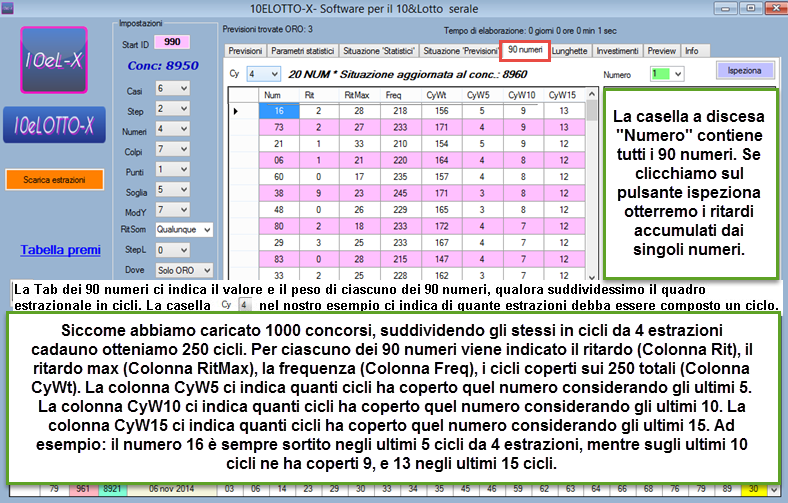Image resolution: width=788 pixels, height=503 pixels.
Task: Open the Preview tab
Action: pyautogui.click(x=661, y=51)
